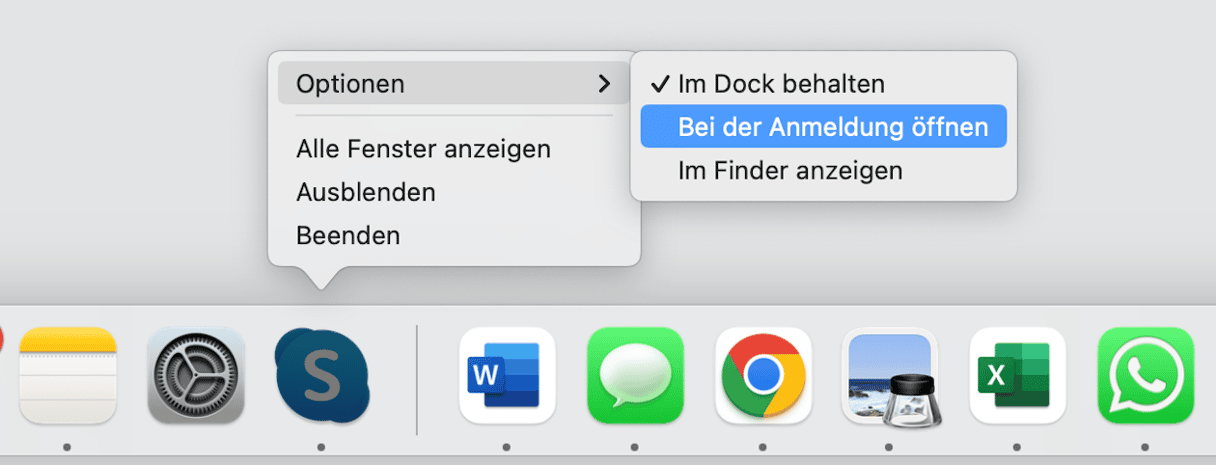Click the Skype icon in the Dock
Screen dimensions: 1216x465
[x=321, y=375]
